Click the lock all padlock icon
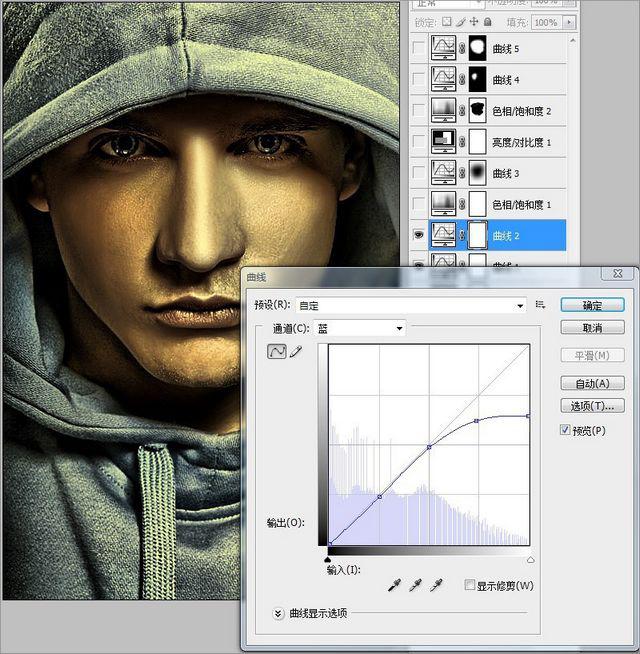This screenshot has height=654, width=640. click(488, 21)
